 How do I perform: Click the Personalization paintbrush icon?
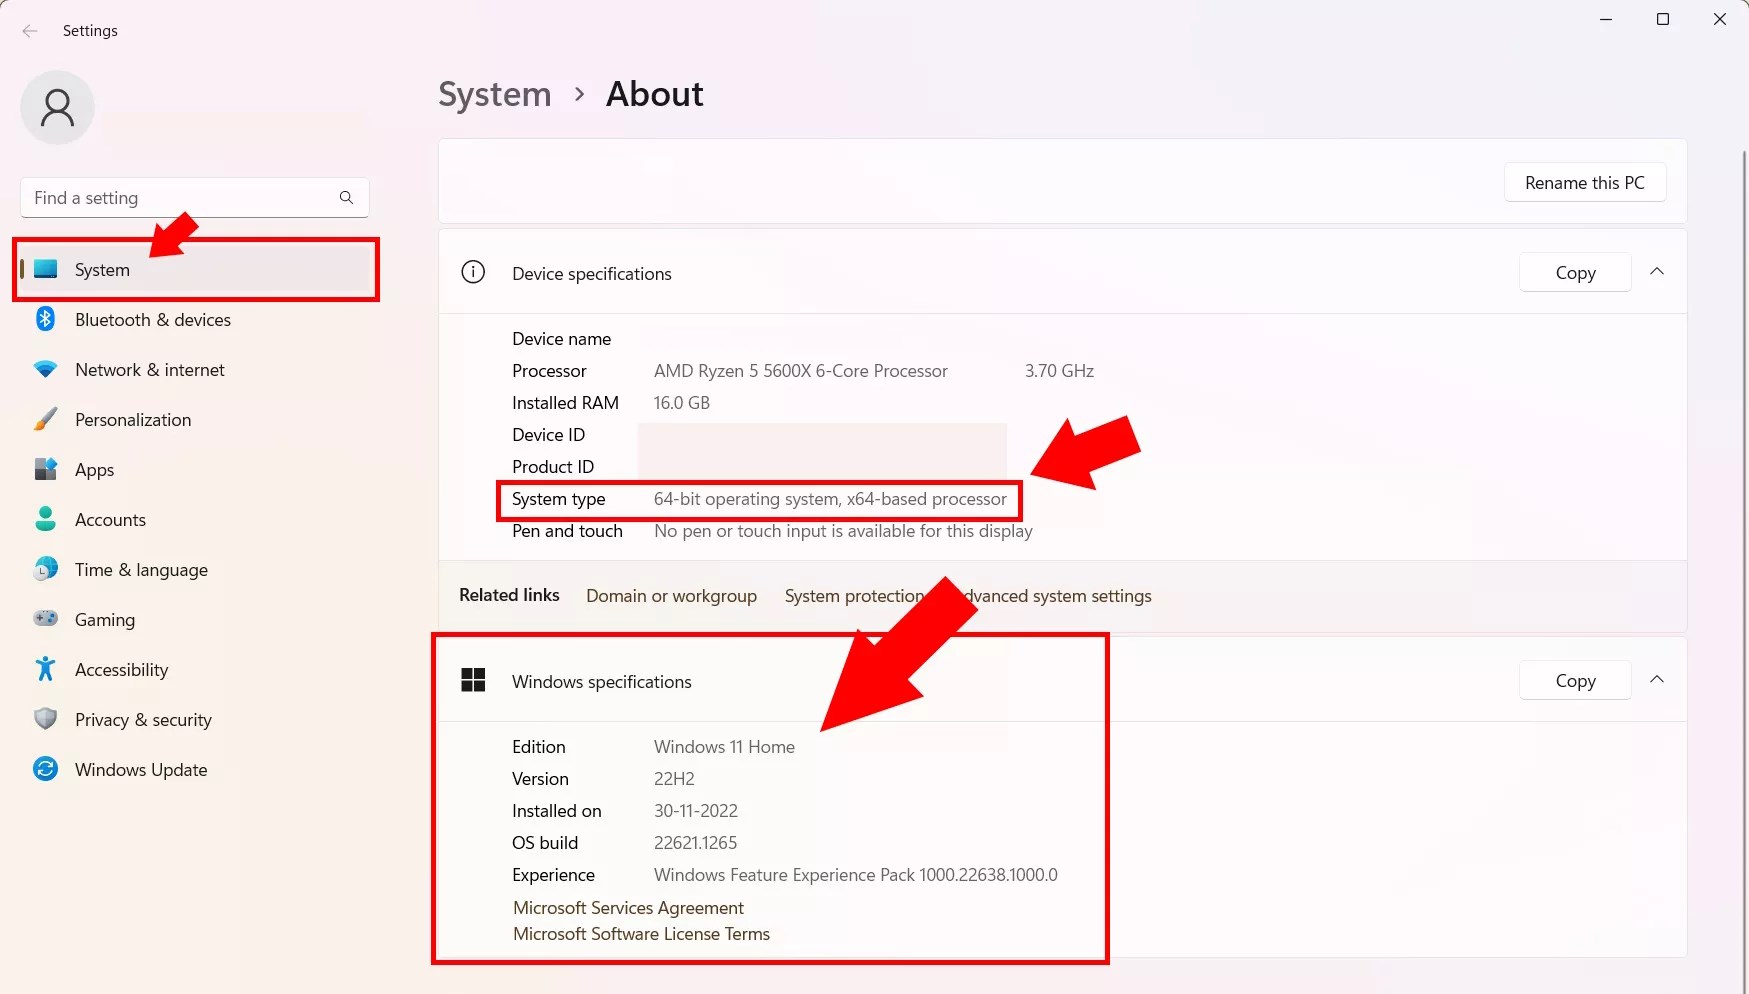(45, 419)
